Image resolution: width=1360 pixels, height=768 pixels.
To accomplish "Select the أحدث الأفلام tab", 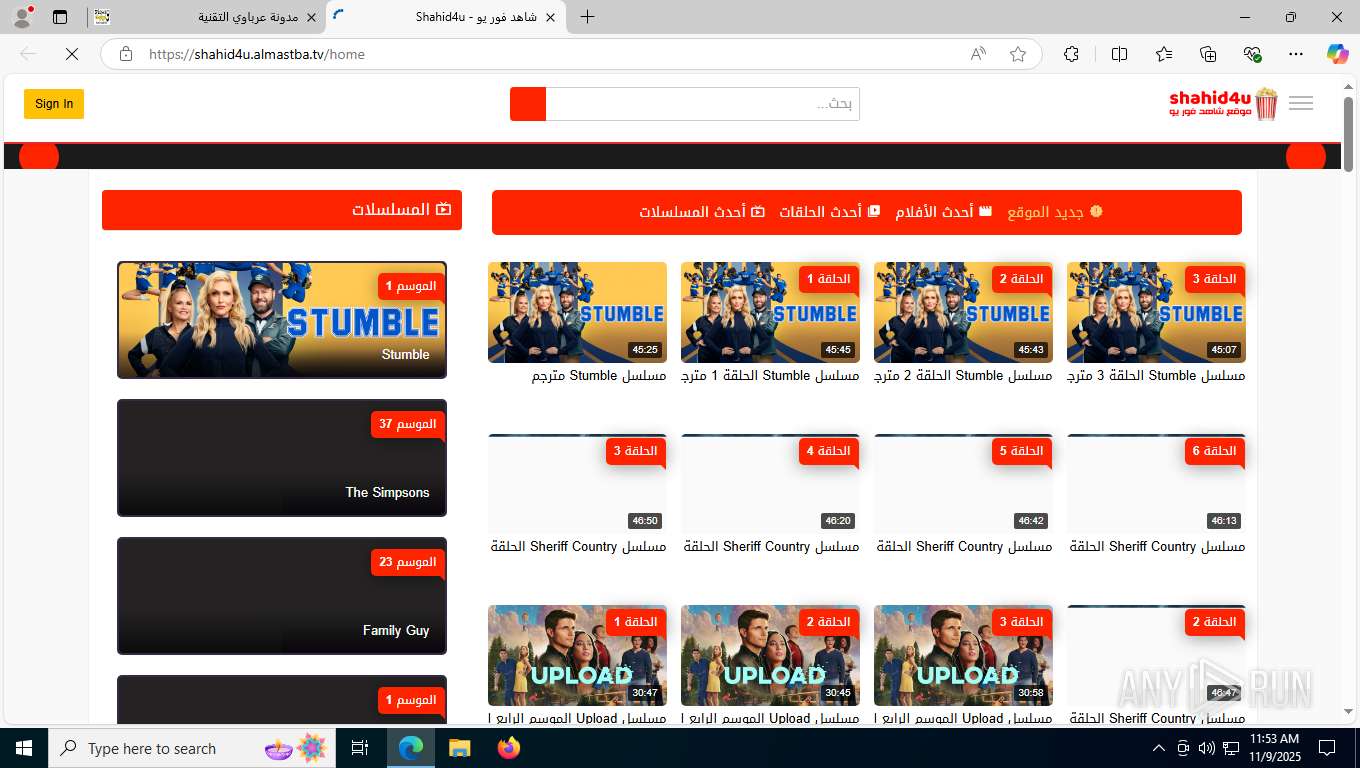I will click(943, 212).
